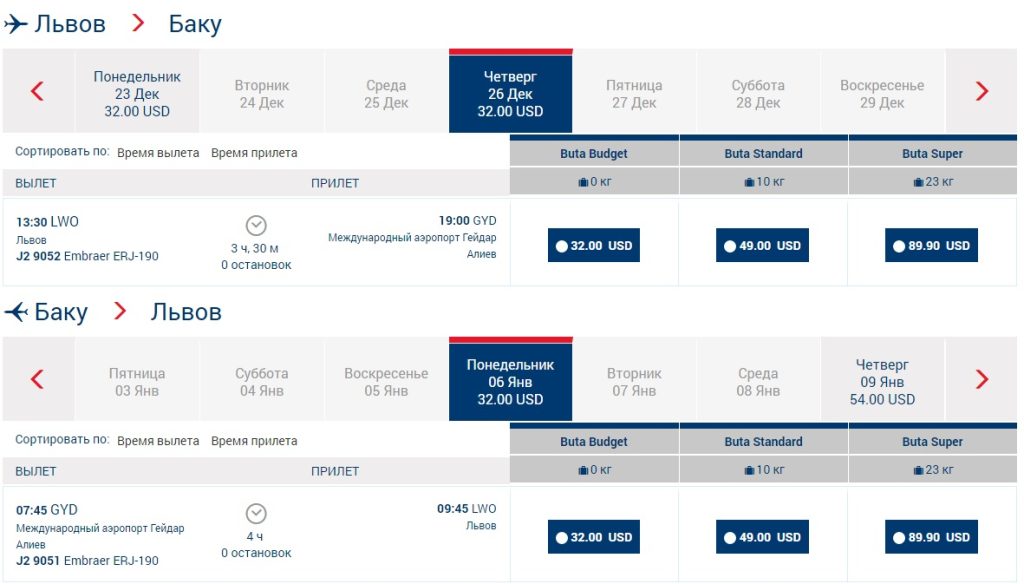Click previous week arrow for Львов–Баку dates
The height and width of the screenshot is (584, 1024).
coord(37,91)
